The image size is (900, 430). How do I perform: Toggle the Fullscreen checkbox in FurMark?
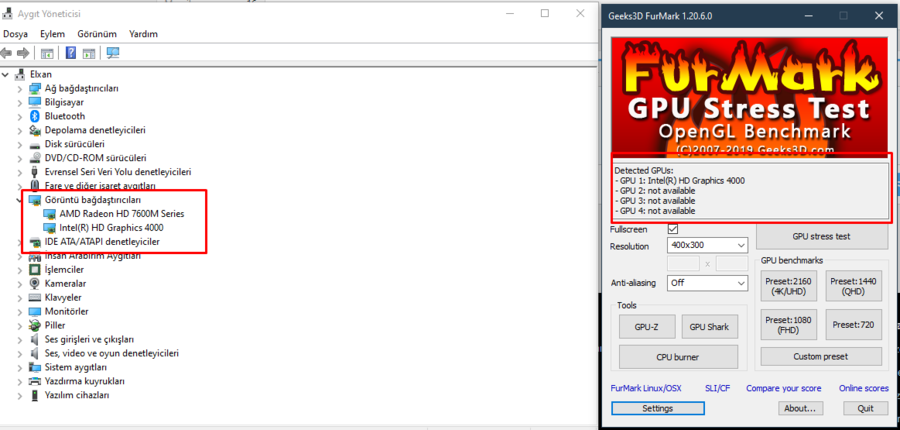[x=673, y=229]
